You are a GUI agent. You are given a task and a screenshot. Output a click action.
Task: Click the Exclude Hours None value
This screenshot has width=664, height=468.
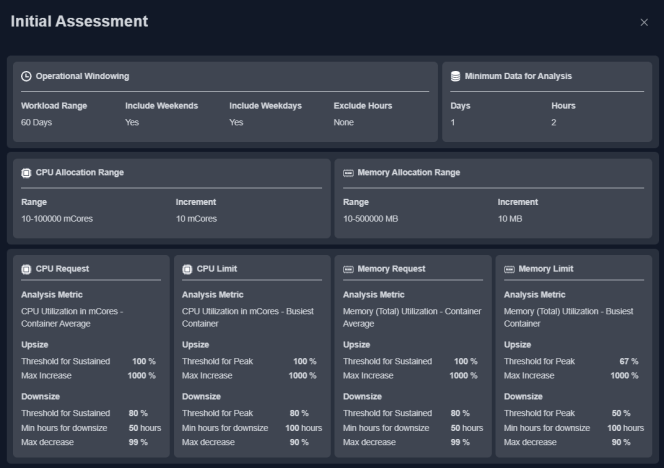(343, 122)
